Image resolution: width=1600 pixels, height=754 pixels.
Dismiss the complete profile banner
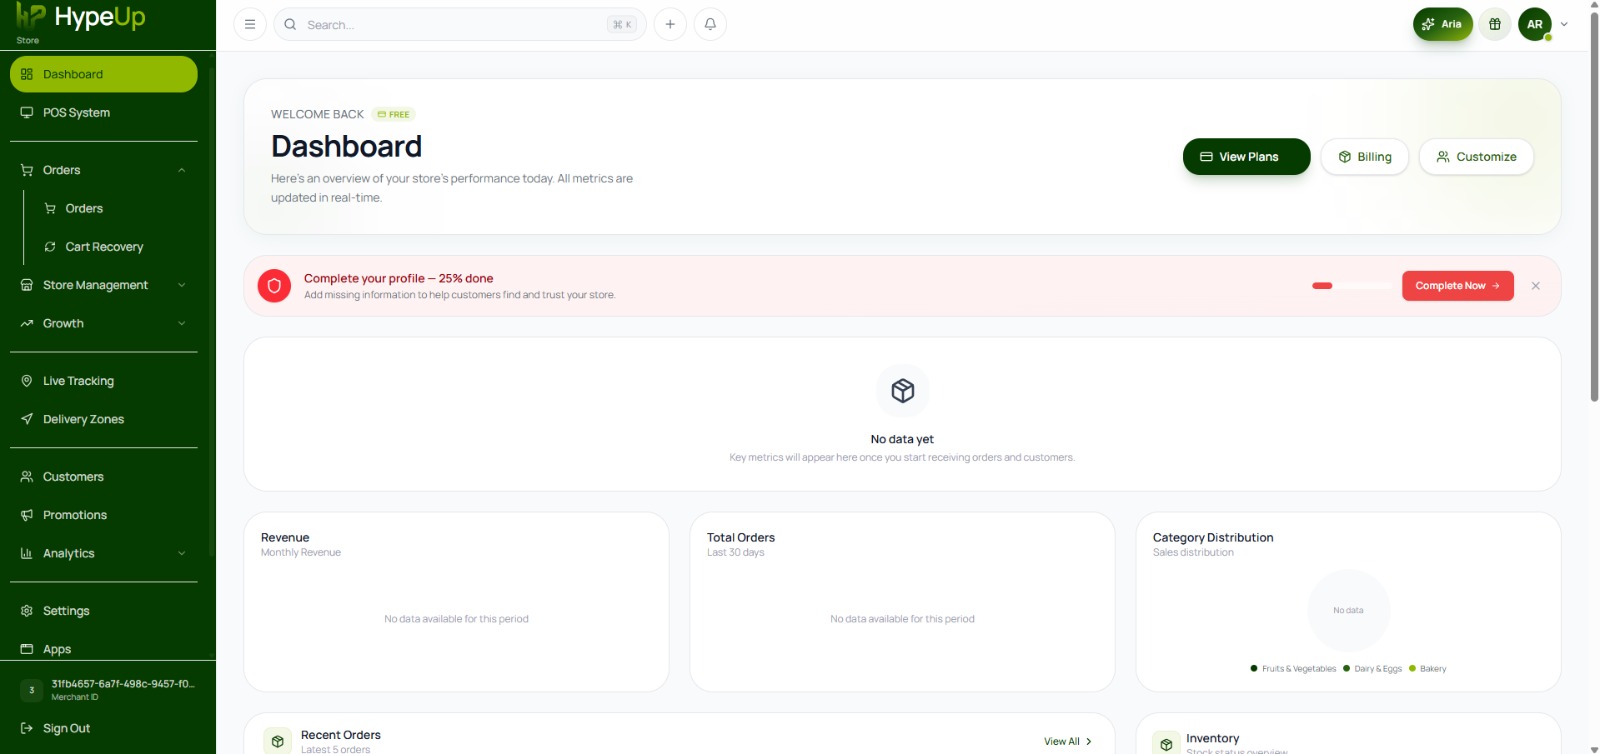(x=1536, y=286)
